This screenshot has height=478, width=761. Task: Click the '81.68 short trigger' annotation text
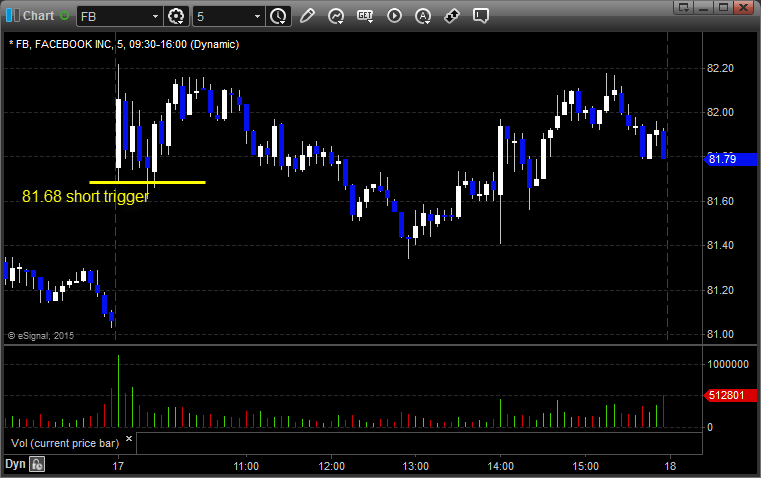click(x=85, y=197)
